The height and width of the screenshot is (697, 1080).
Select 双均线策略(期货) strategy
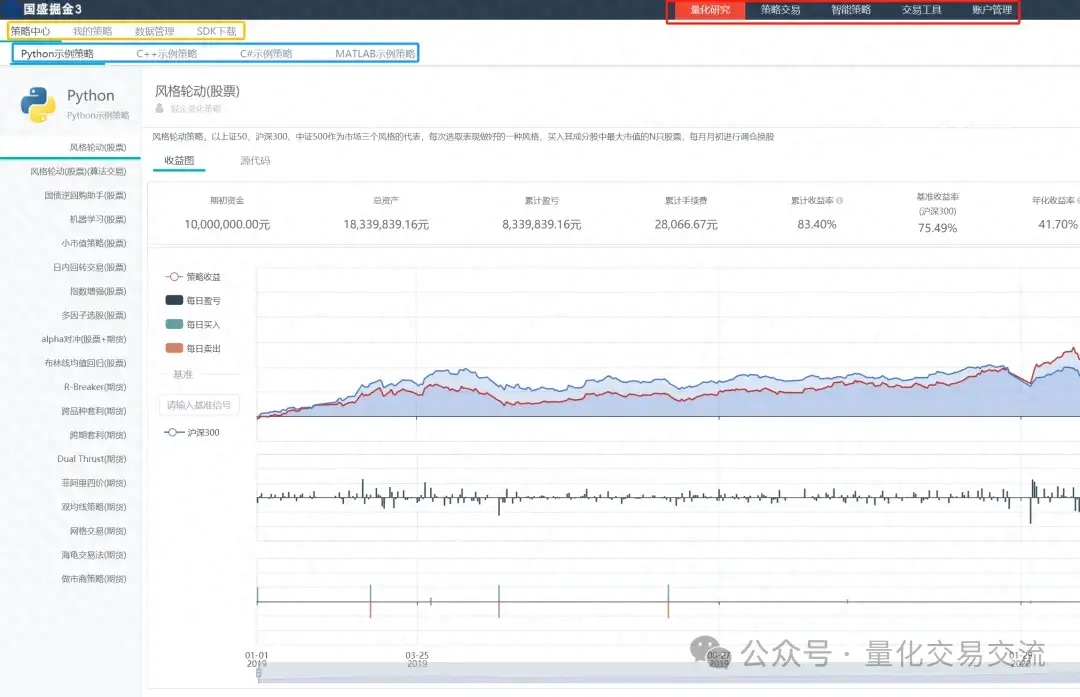pyautogui.click(x=94, y=507)
